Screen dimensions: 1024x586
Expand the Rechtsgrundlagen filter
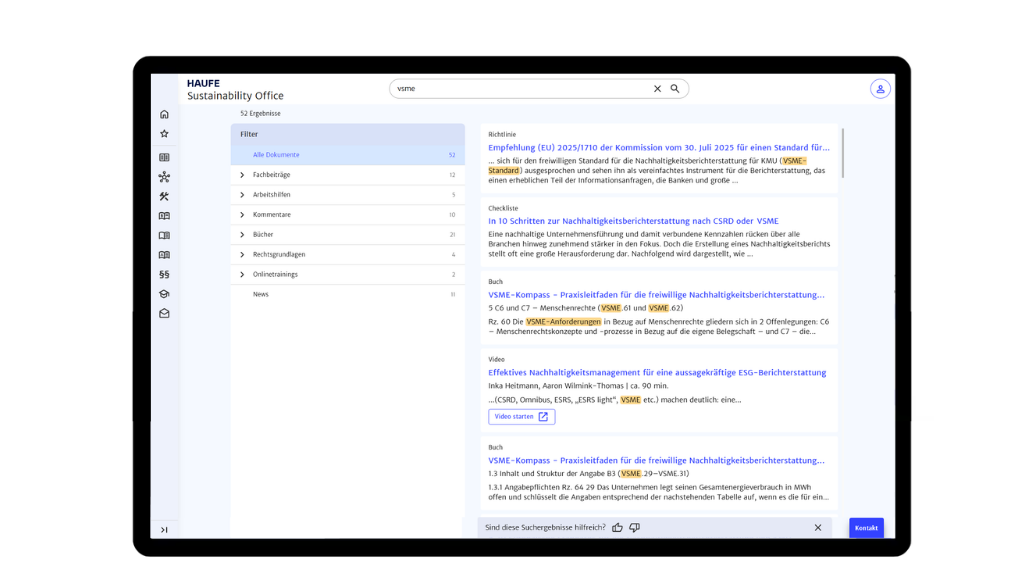point(242,255)
